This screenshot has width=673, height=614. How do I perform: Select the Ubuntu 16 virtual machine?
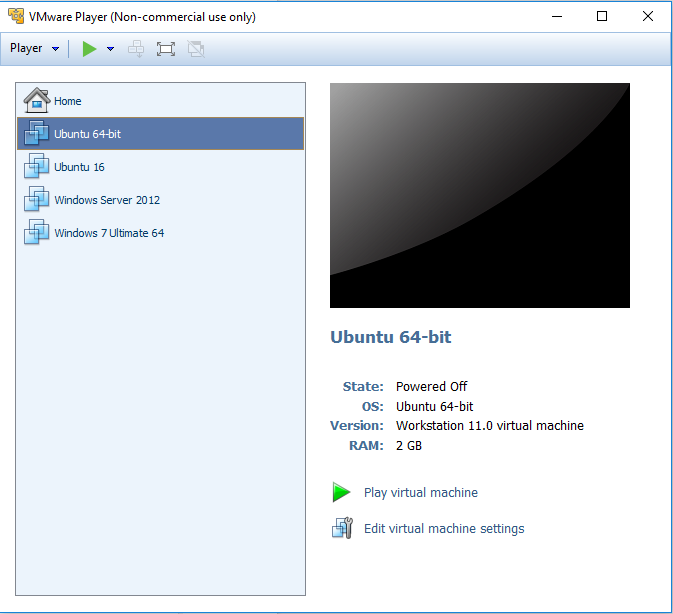(161, 167)
